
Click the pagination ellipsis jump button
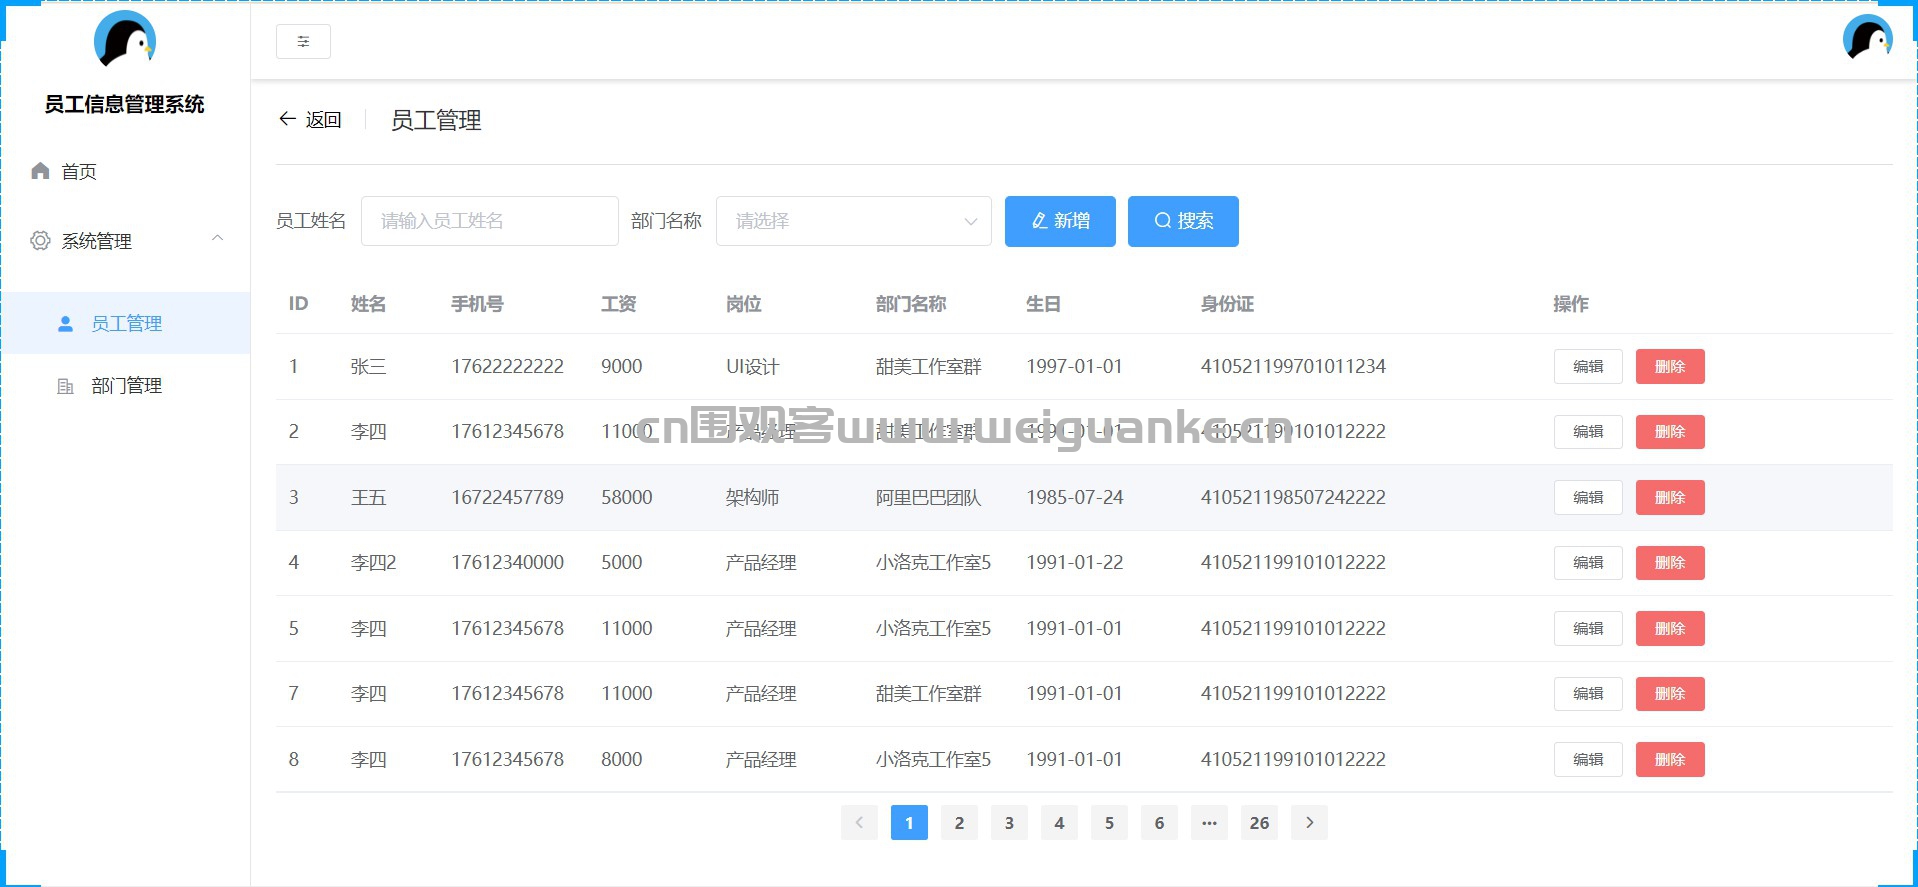click(1209, 823)
